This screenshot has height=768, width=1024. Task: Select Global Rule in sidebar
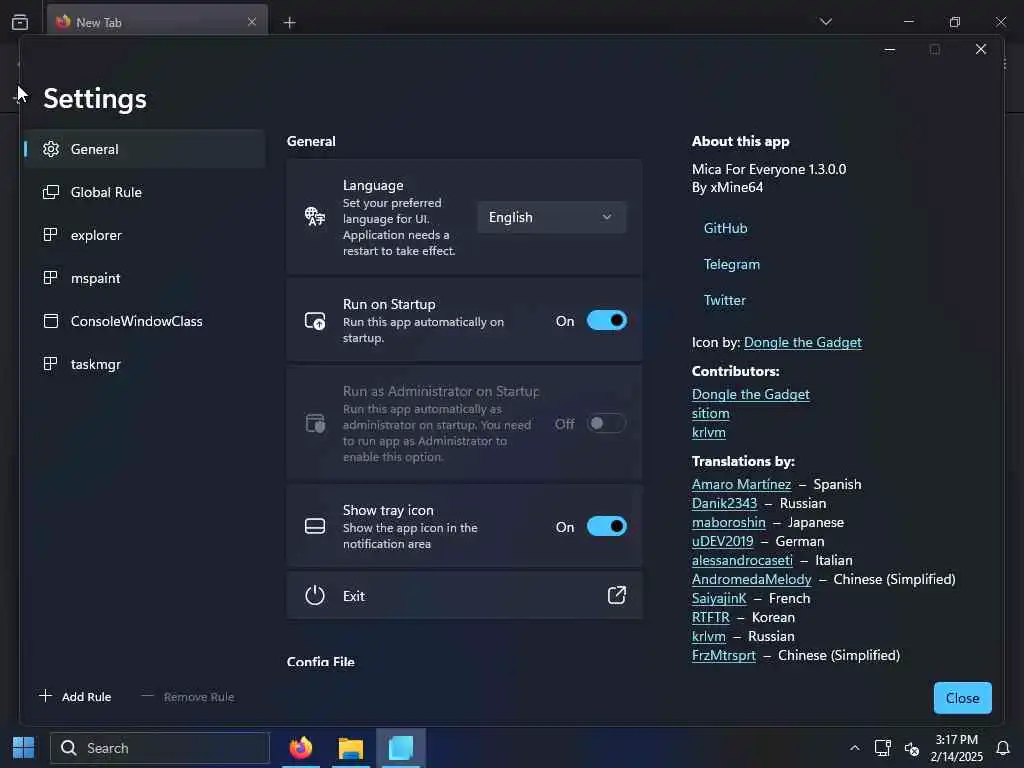click(x=145, y=192)
